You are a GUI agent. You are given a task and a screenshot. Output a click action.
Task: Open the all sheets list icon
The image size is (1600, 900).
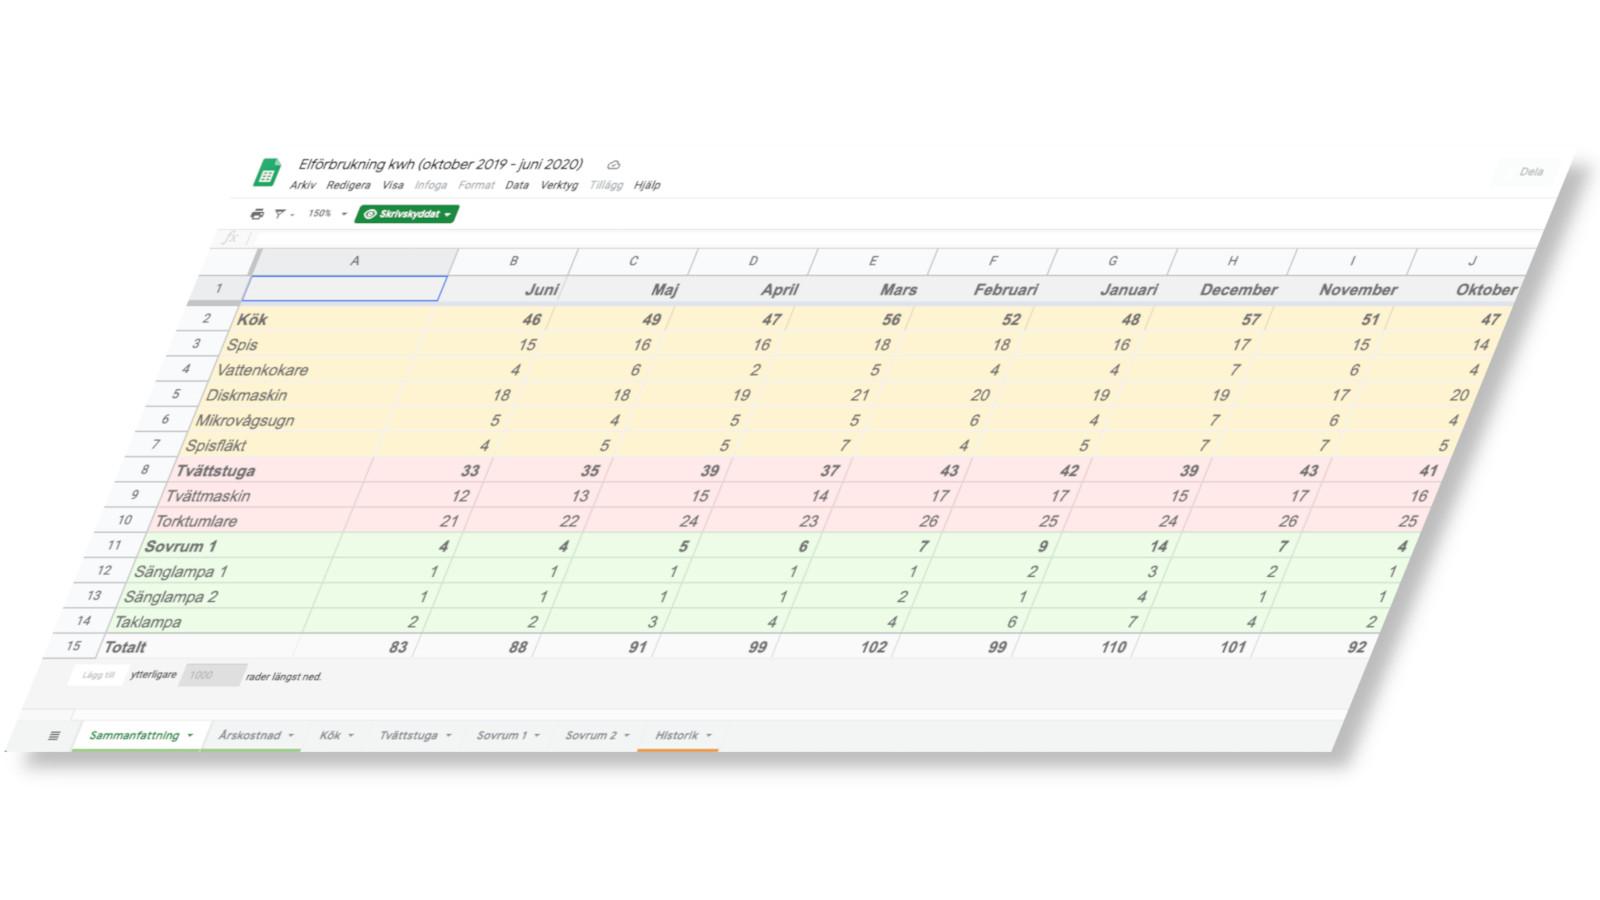pos(54,736)
